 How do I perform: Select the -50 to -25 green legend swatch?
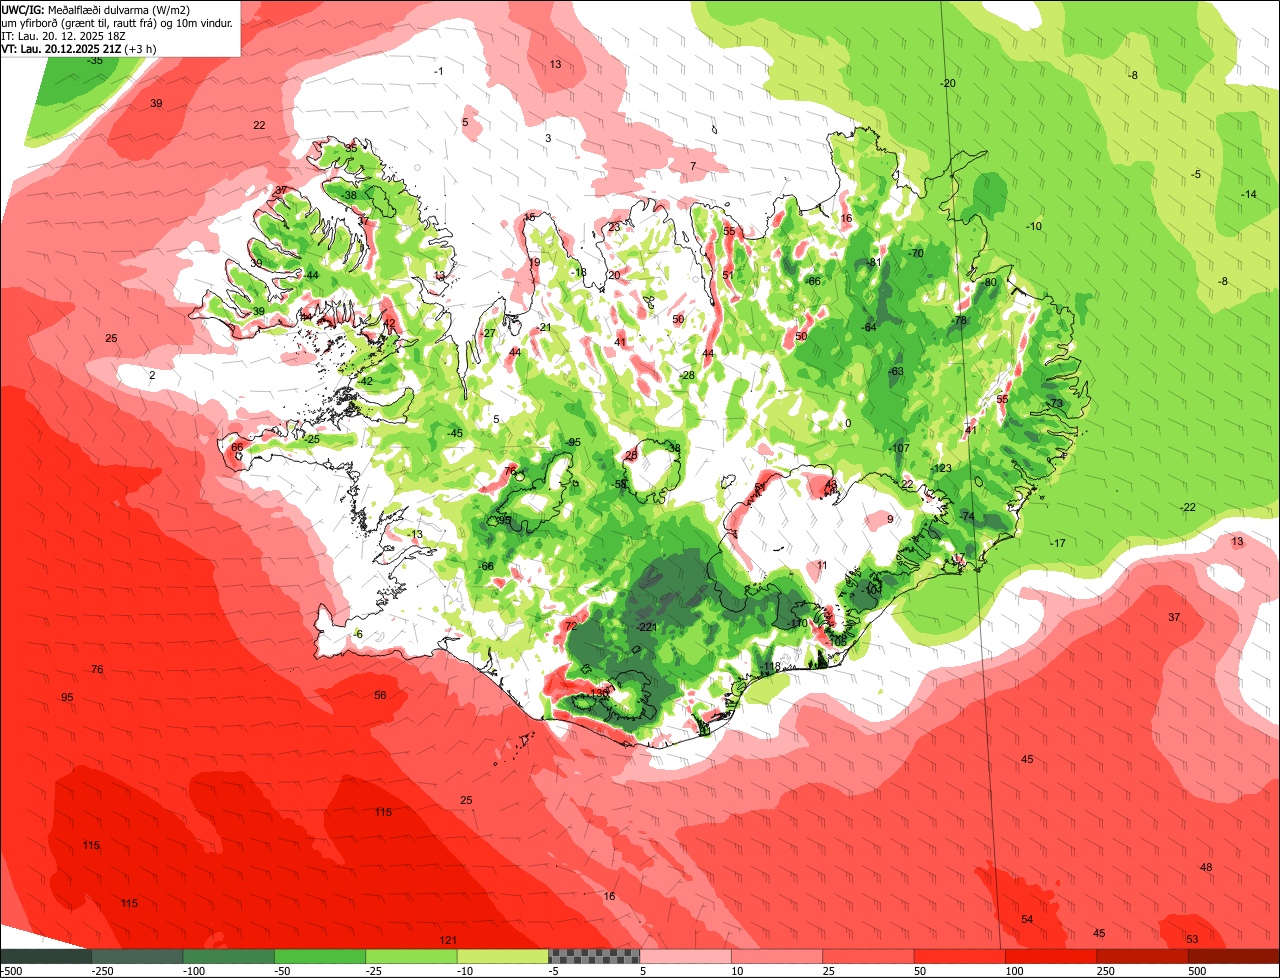[320, 956]
